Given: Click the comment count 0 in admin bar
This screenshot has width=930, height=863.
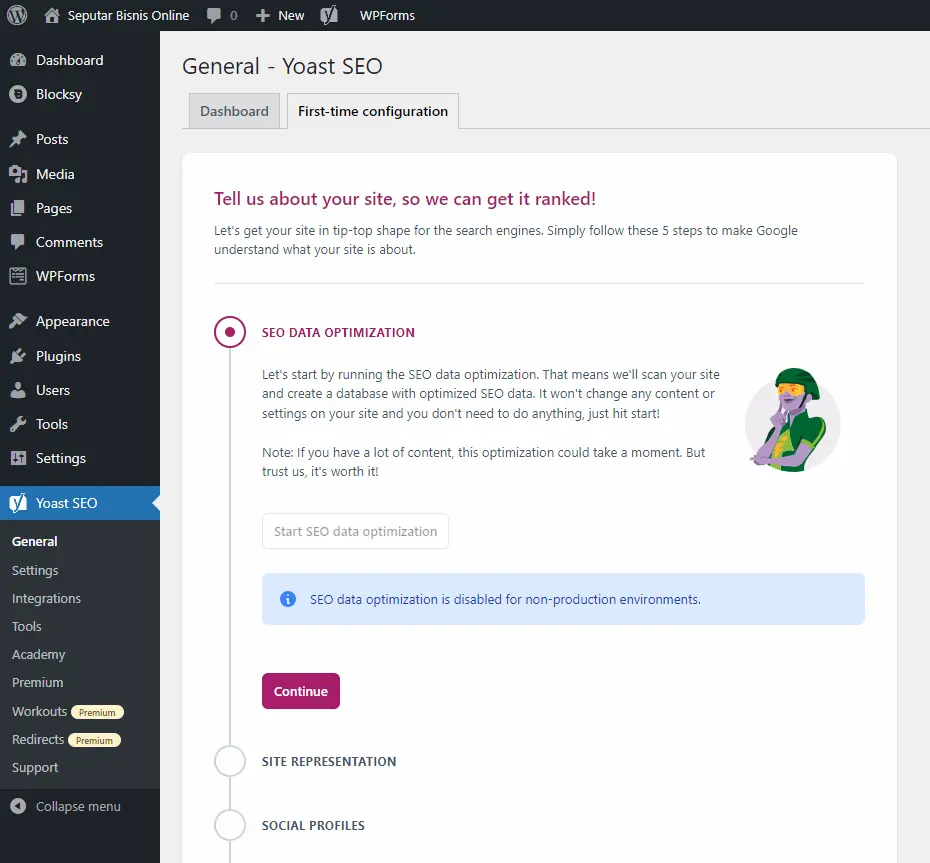Looking at the screenshot, I should 234,15.
